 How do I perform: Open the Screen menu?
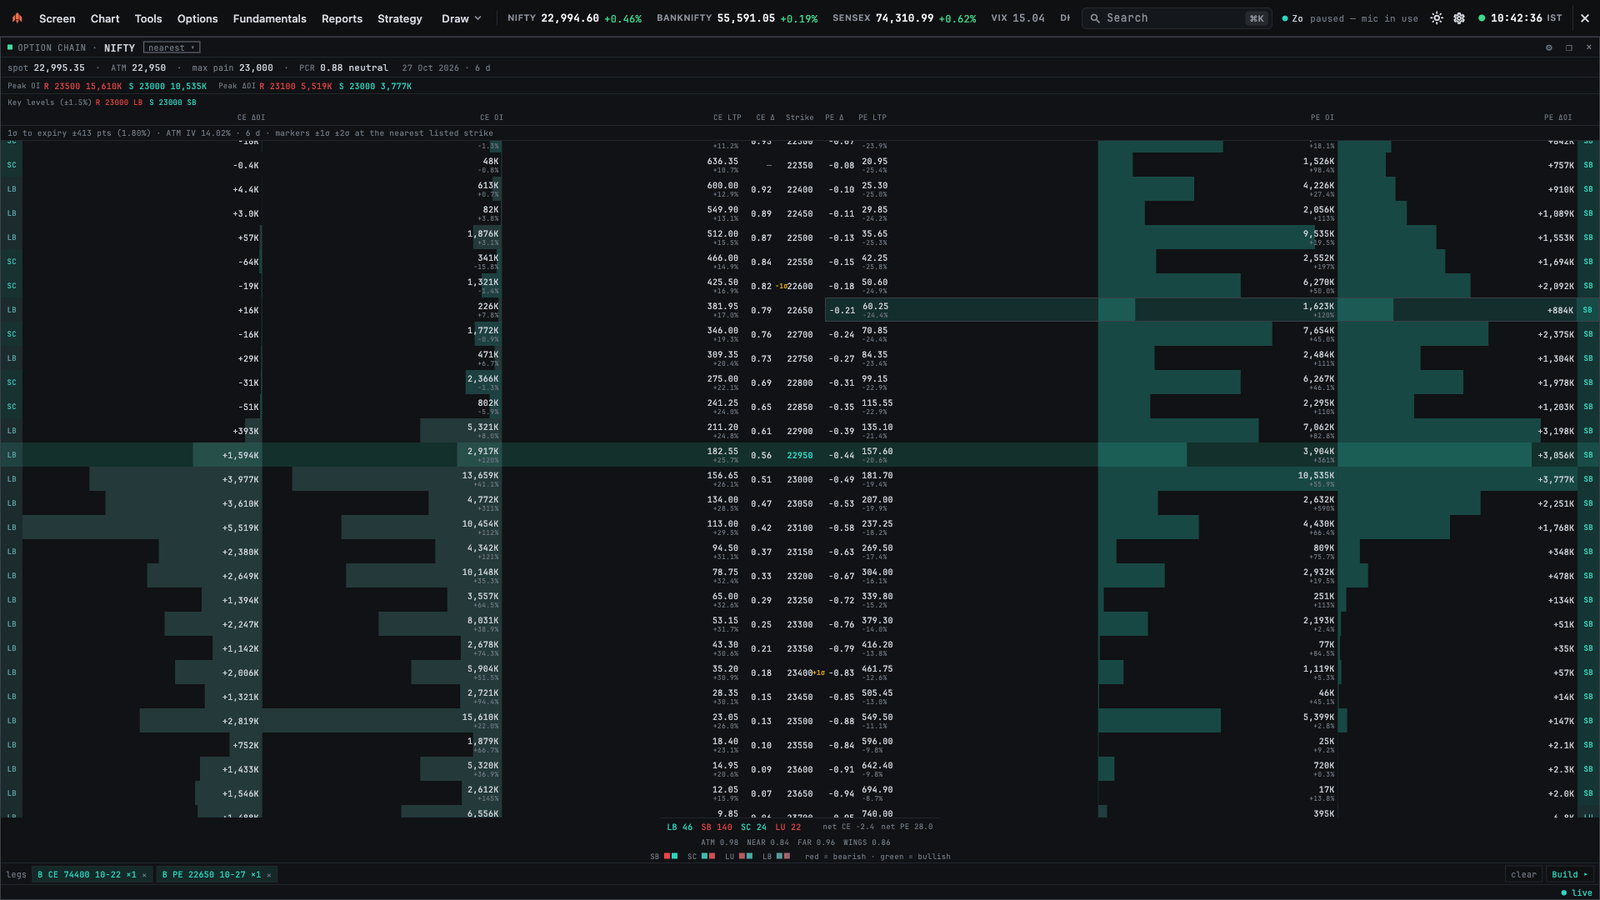point(57,18)
